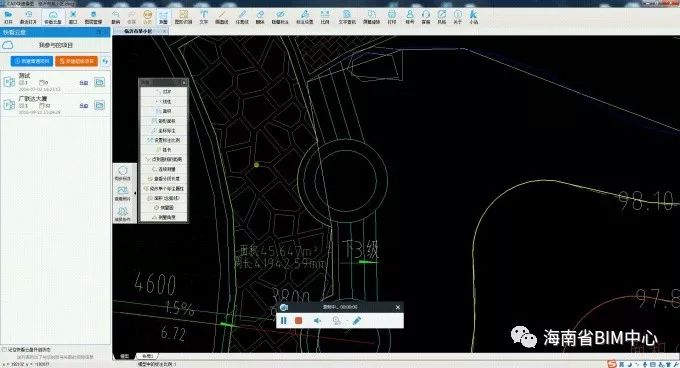This screenshot has width=680, height=368.
Task: Click the 图形识别 shape recognition icon
Action: pyautogui.click(x=183, y=17)
